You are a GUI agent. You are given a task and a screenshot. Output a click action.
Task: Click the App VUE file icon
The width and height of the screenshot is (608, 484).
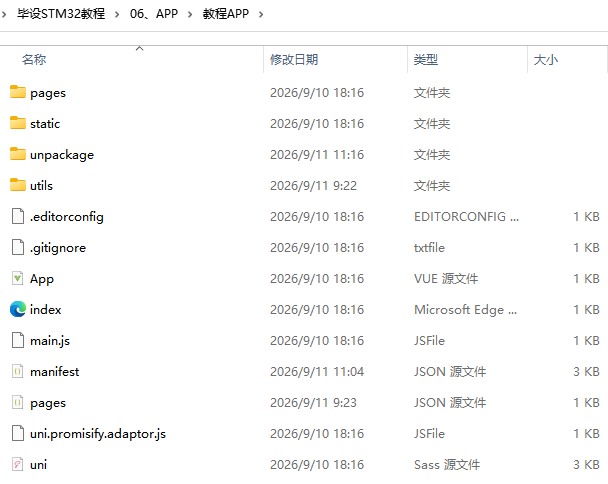pos(17,278)
